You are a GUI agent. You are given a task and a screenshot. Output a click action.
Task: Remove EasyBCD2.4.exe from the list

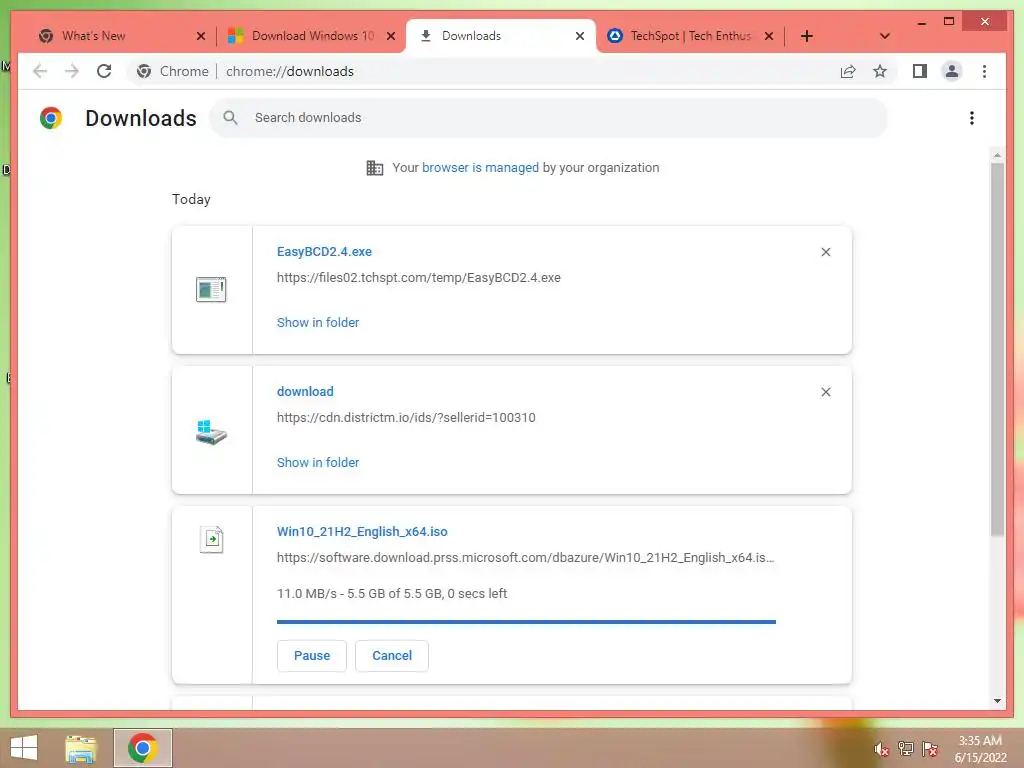[x=825, y=252]
